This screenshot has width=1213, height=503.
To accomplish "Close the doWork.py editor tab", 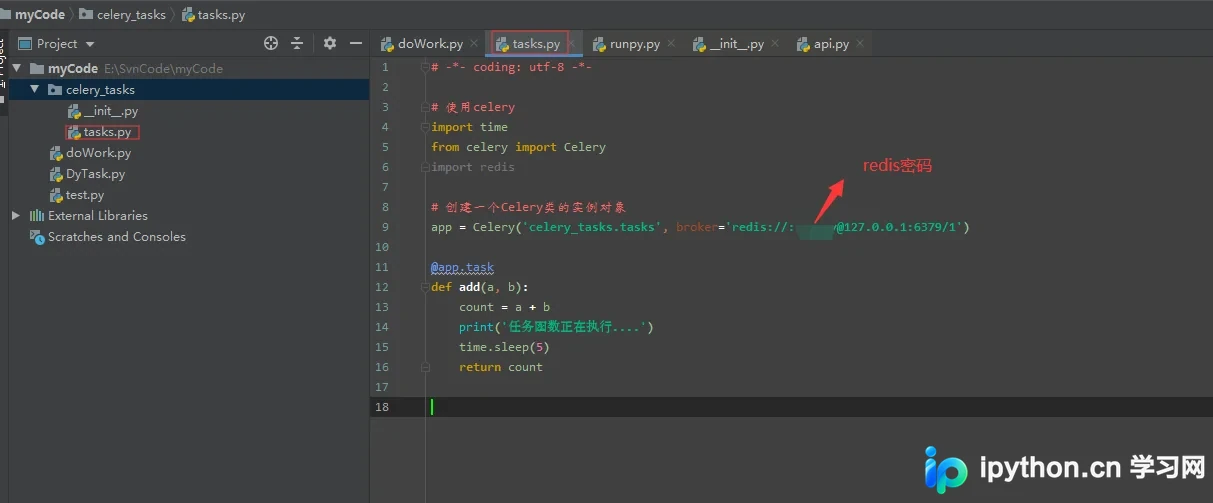I will click(474, 44).
